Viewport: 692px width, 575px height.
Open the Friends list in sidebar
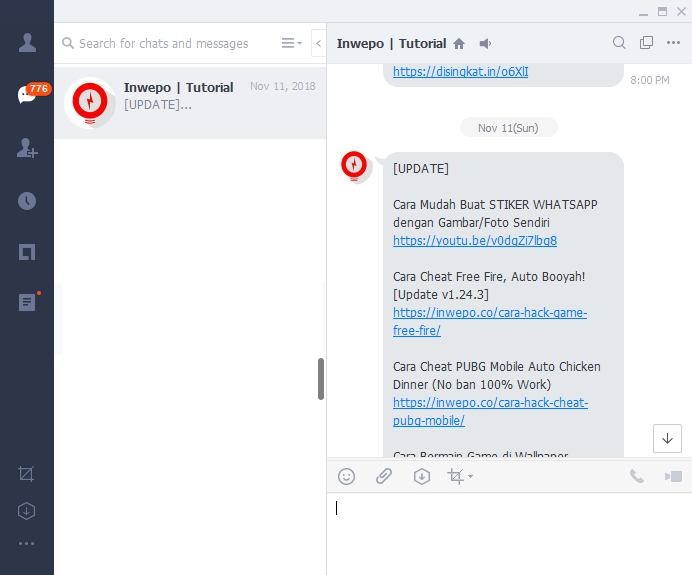click(27, 43)
